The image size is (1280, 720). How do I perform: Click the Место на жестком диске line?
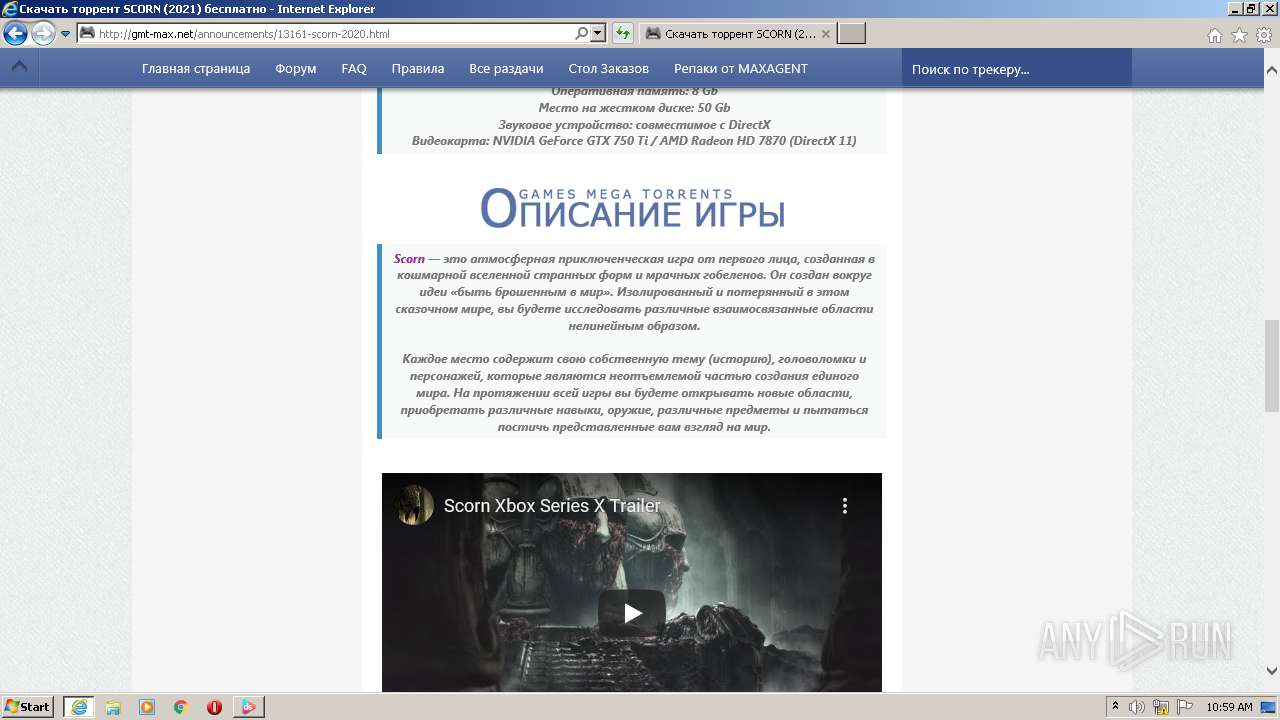click(x=634, y=108)
